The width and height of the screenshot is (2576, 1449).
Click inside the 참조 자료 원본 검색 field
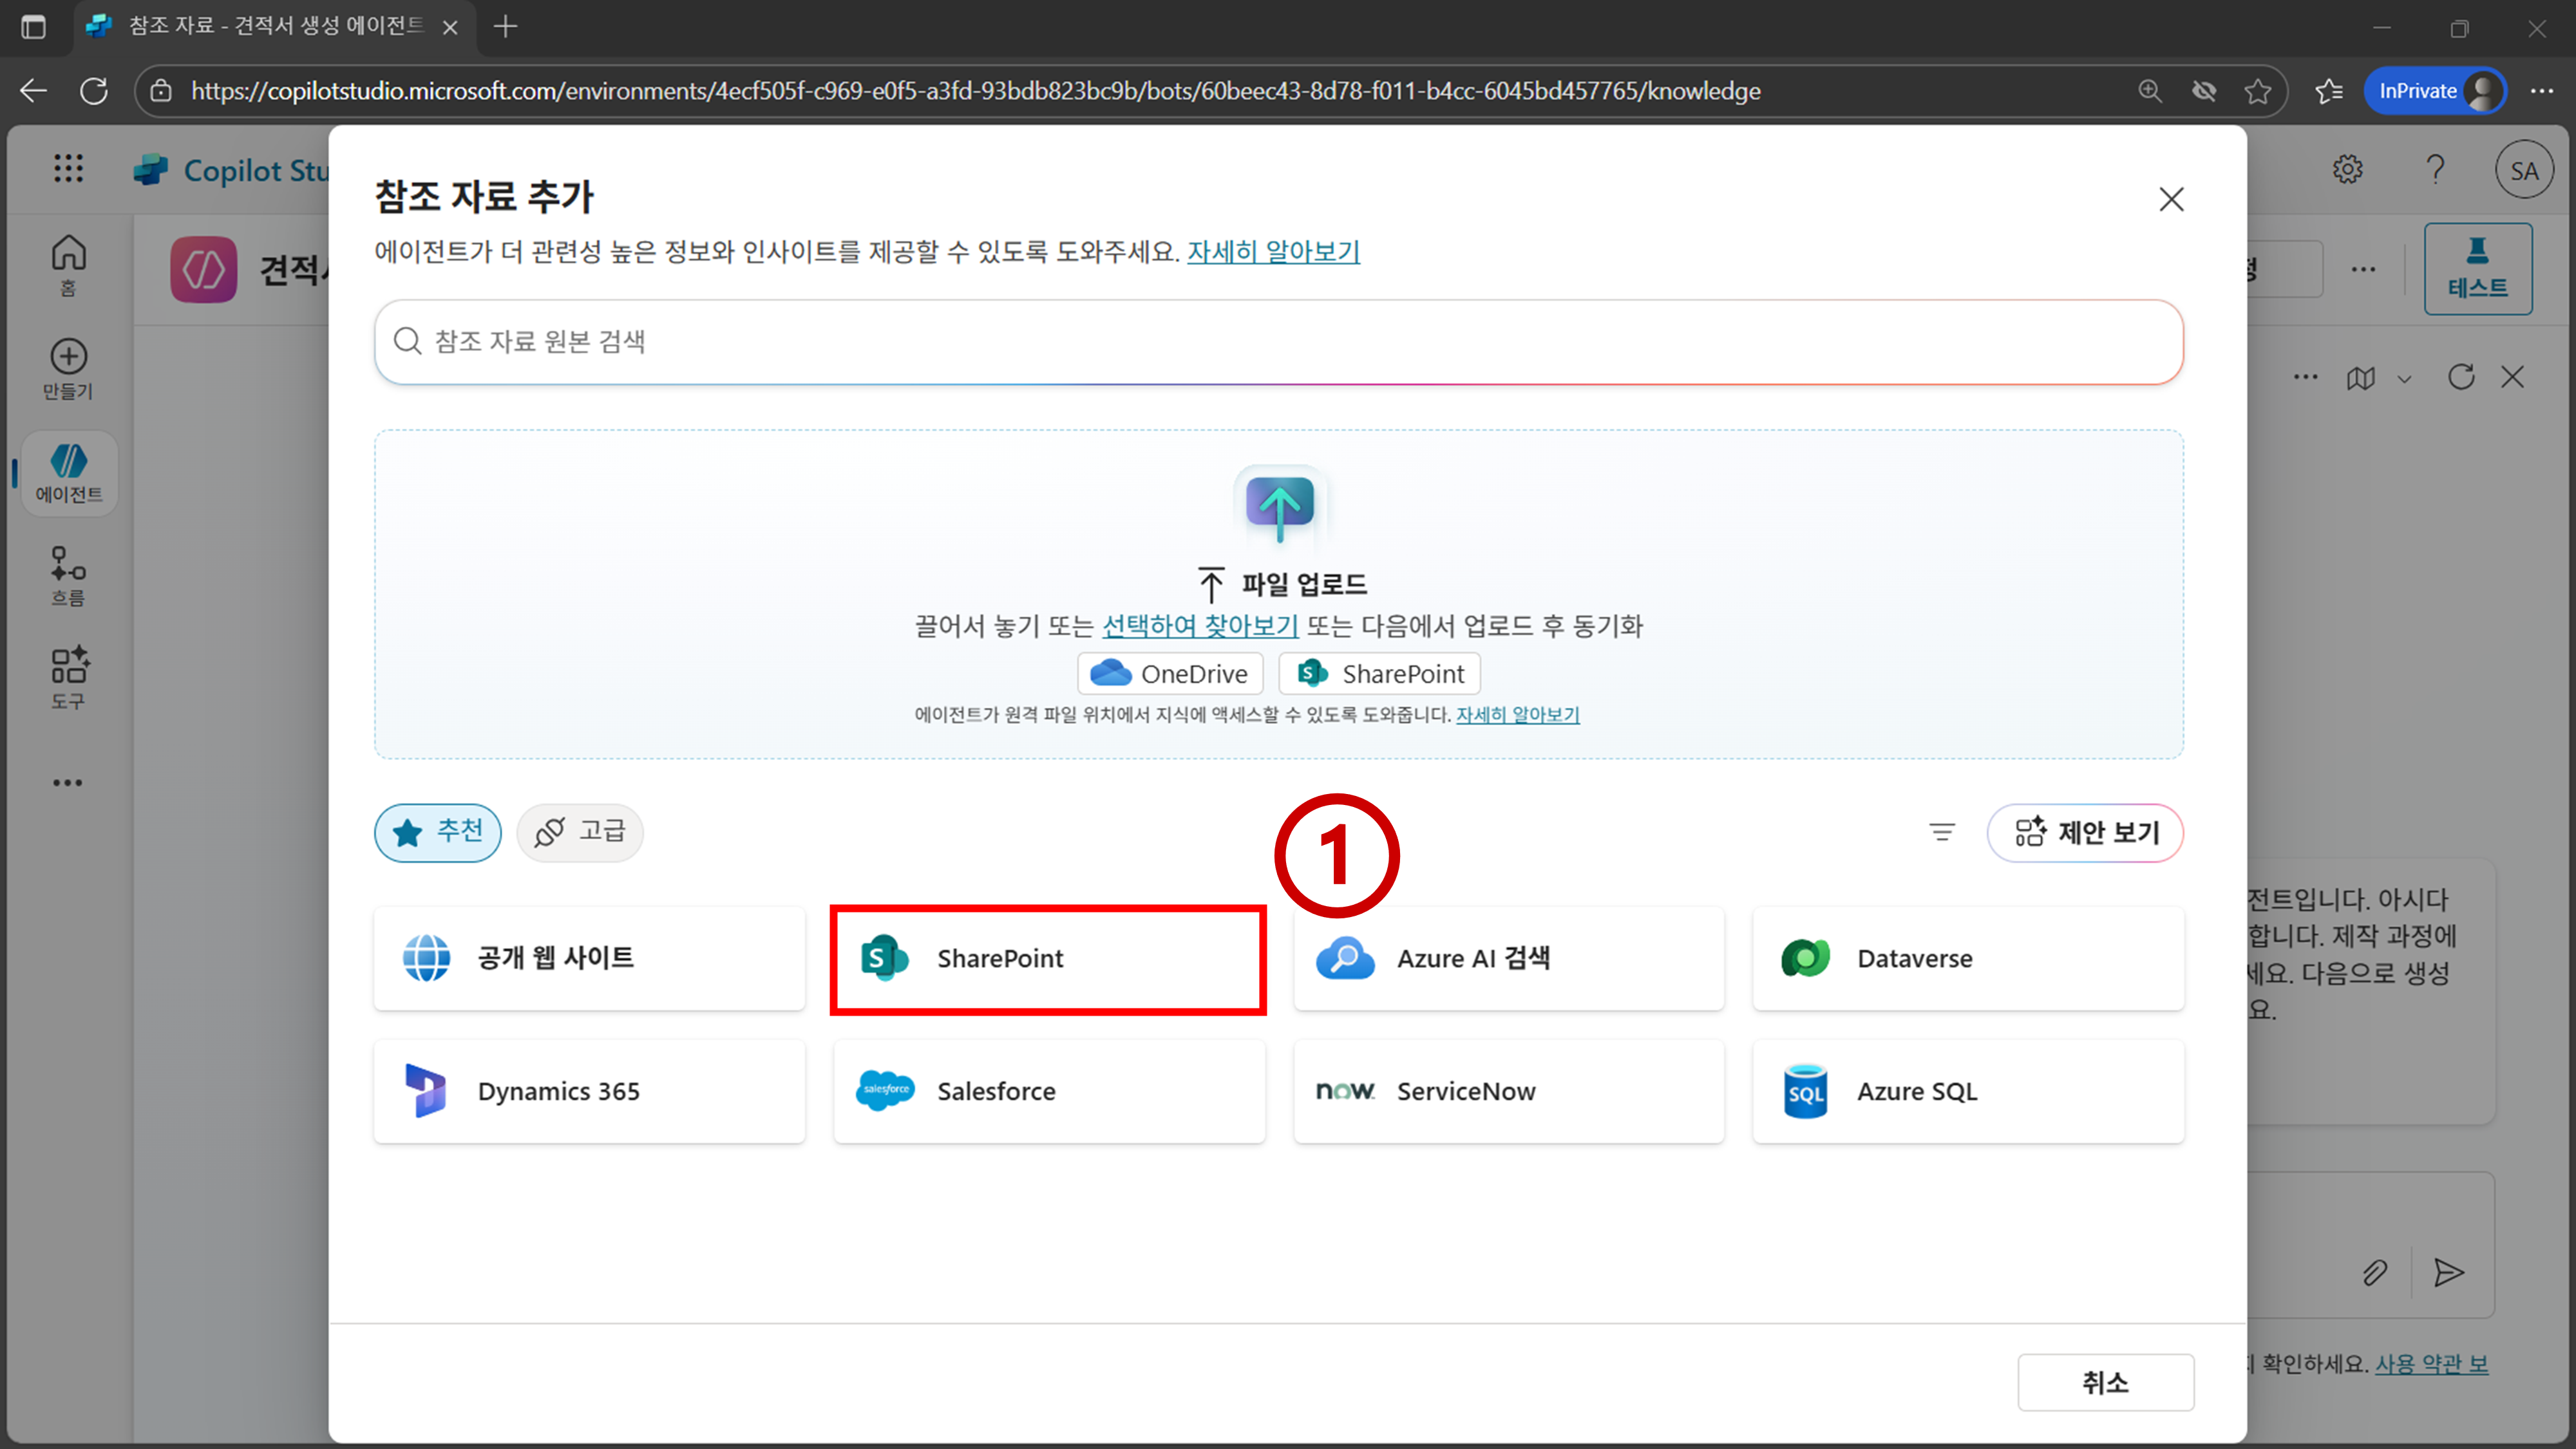[1278, 342]
